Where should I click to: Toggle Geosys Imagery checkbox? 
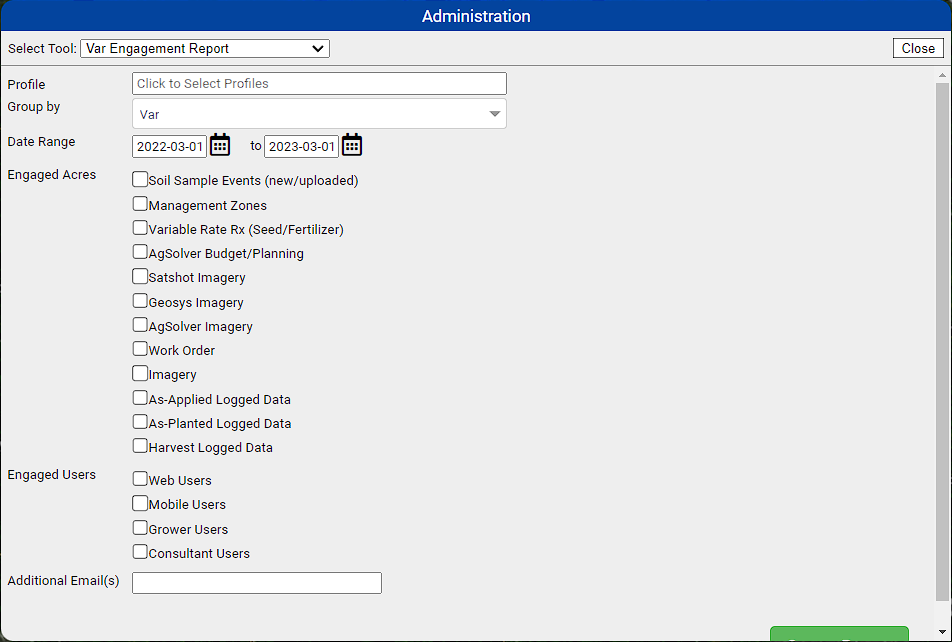pos(140,301)
